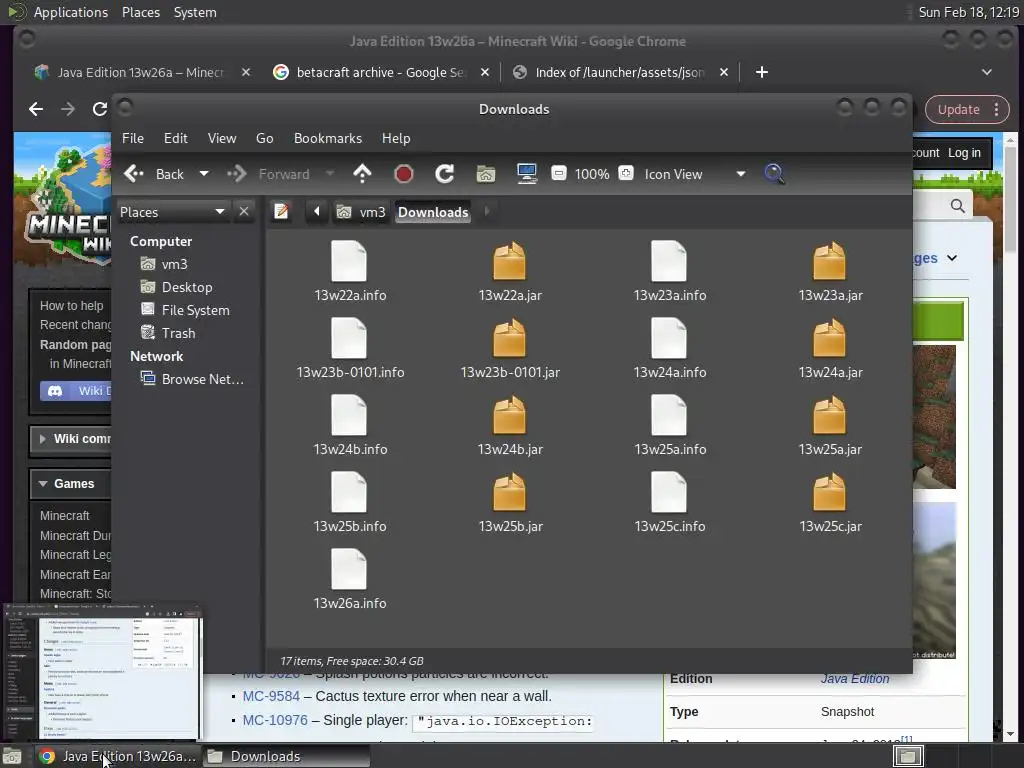Click Log in on the wiki page
This screenshot has width=1024, height=768.
click(x=964, y=153)
